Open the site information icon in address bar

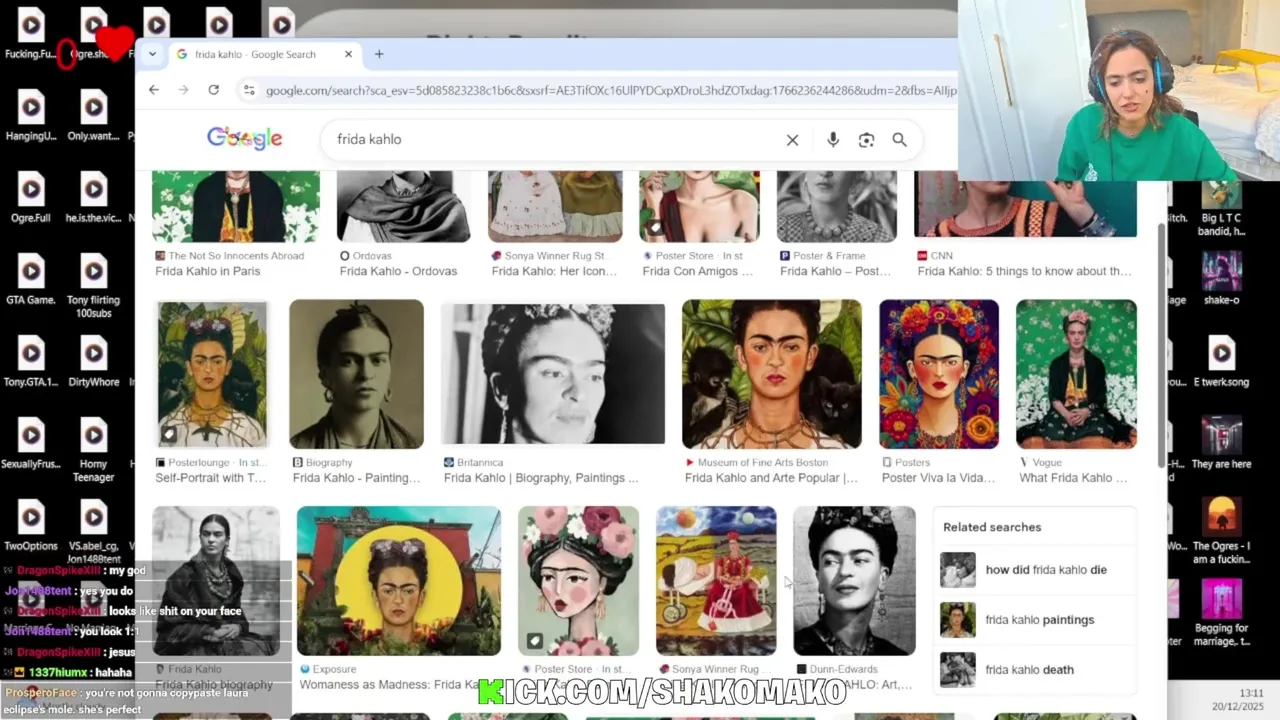click(249, 90)
